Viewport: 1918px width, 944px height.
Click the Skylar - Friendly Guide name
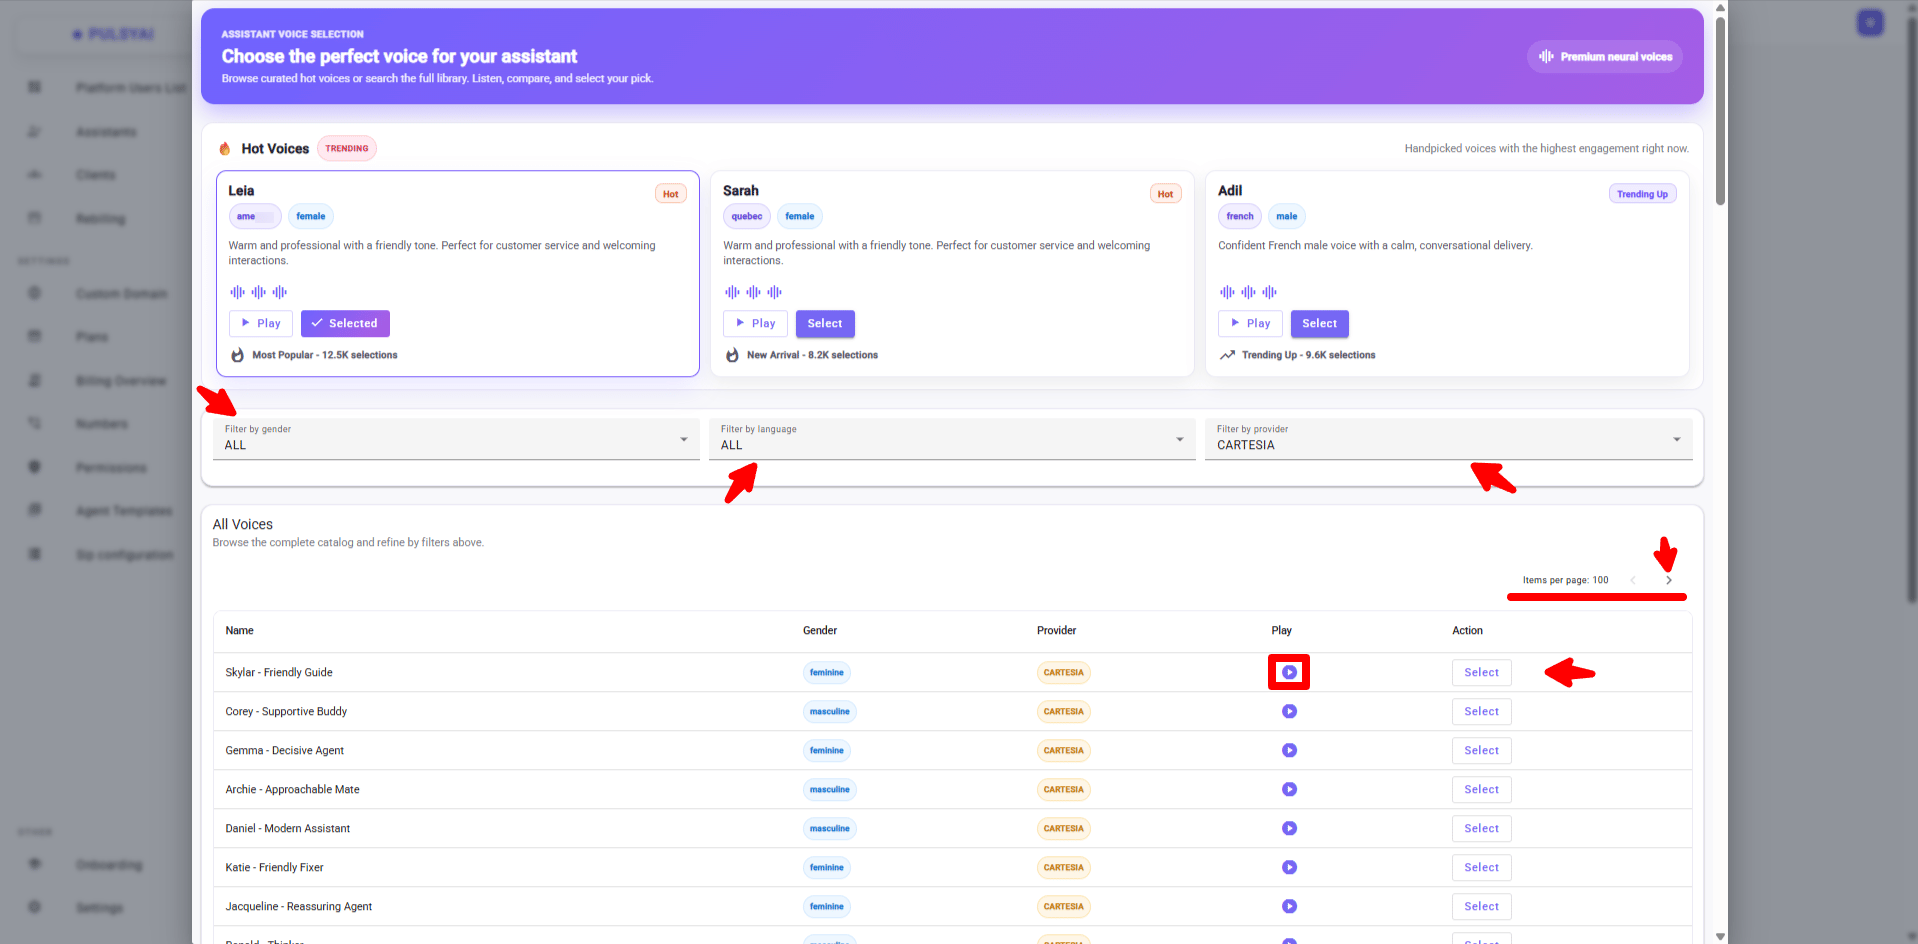pos(279,673)
